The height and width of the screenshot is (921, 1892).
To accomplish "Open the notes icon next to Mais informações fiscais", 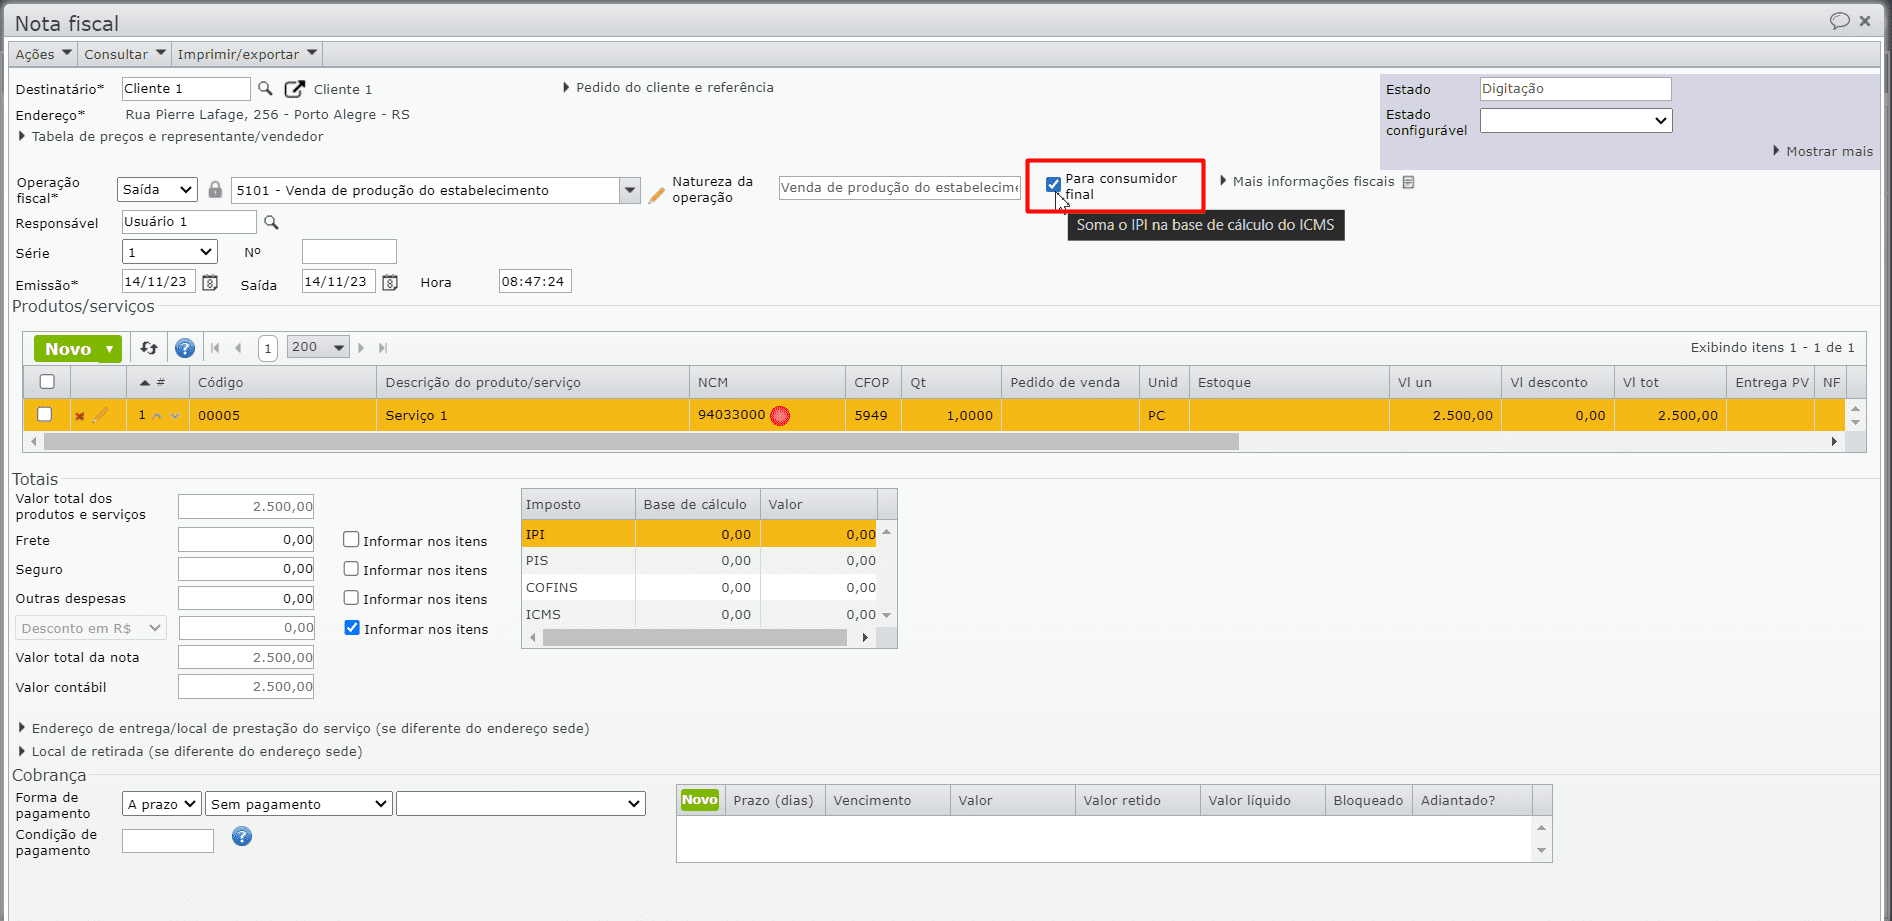I will pos(1408,182).
